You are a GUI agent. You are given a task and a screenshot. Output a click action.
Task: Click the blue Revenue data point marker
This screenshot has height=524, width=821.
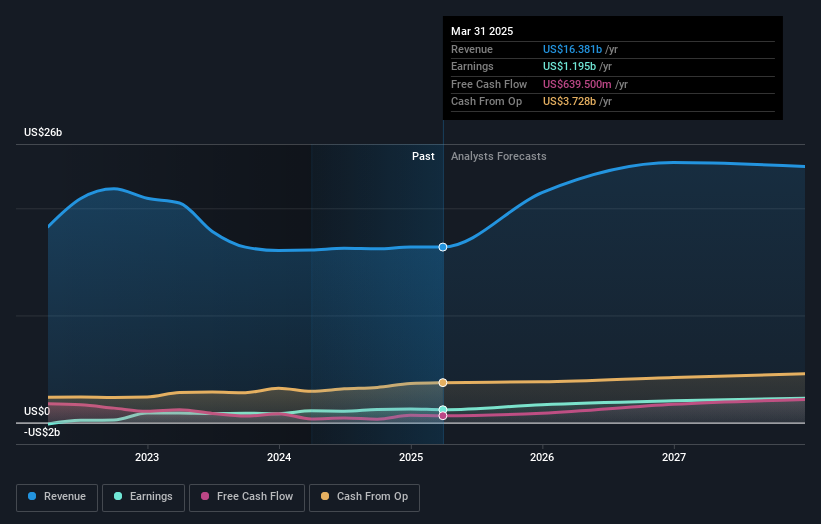coord(443,247)
